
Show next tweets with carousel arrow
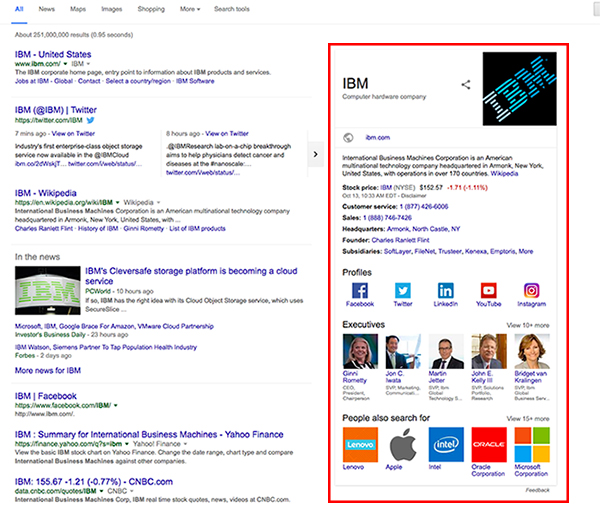315,154
